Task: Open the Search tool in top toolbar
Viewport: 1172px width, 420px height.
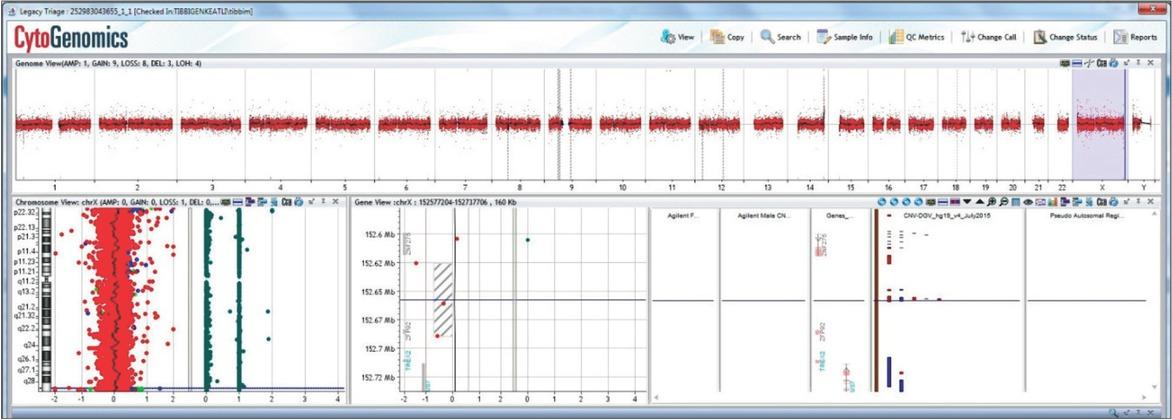Action: point(780,37)
